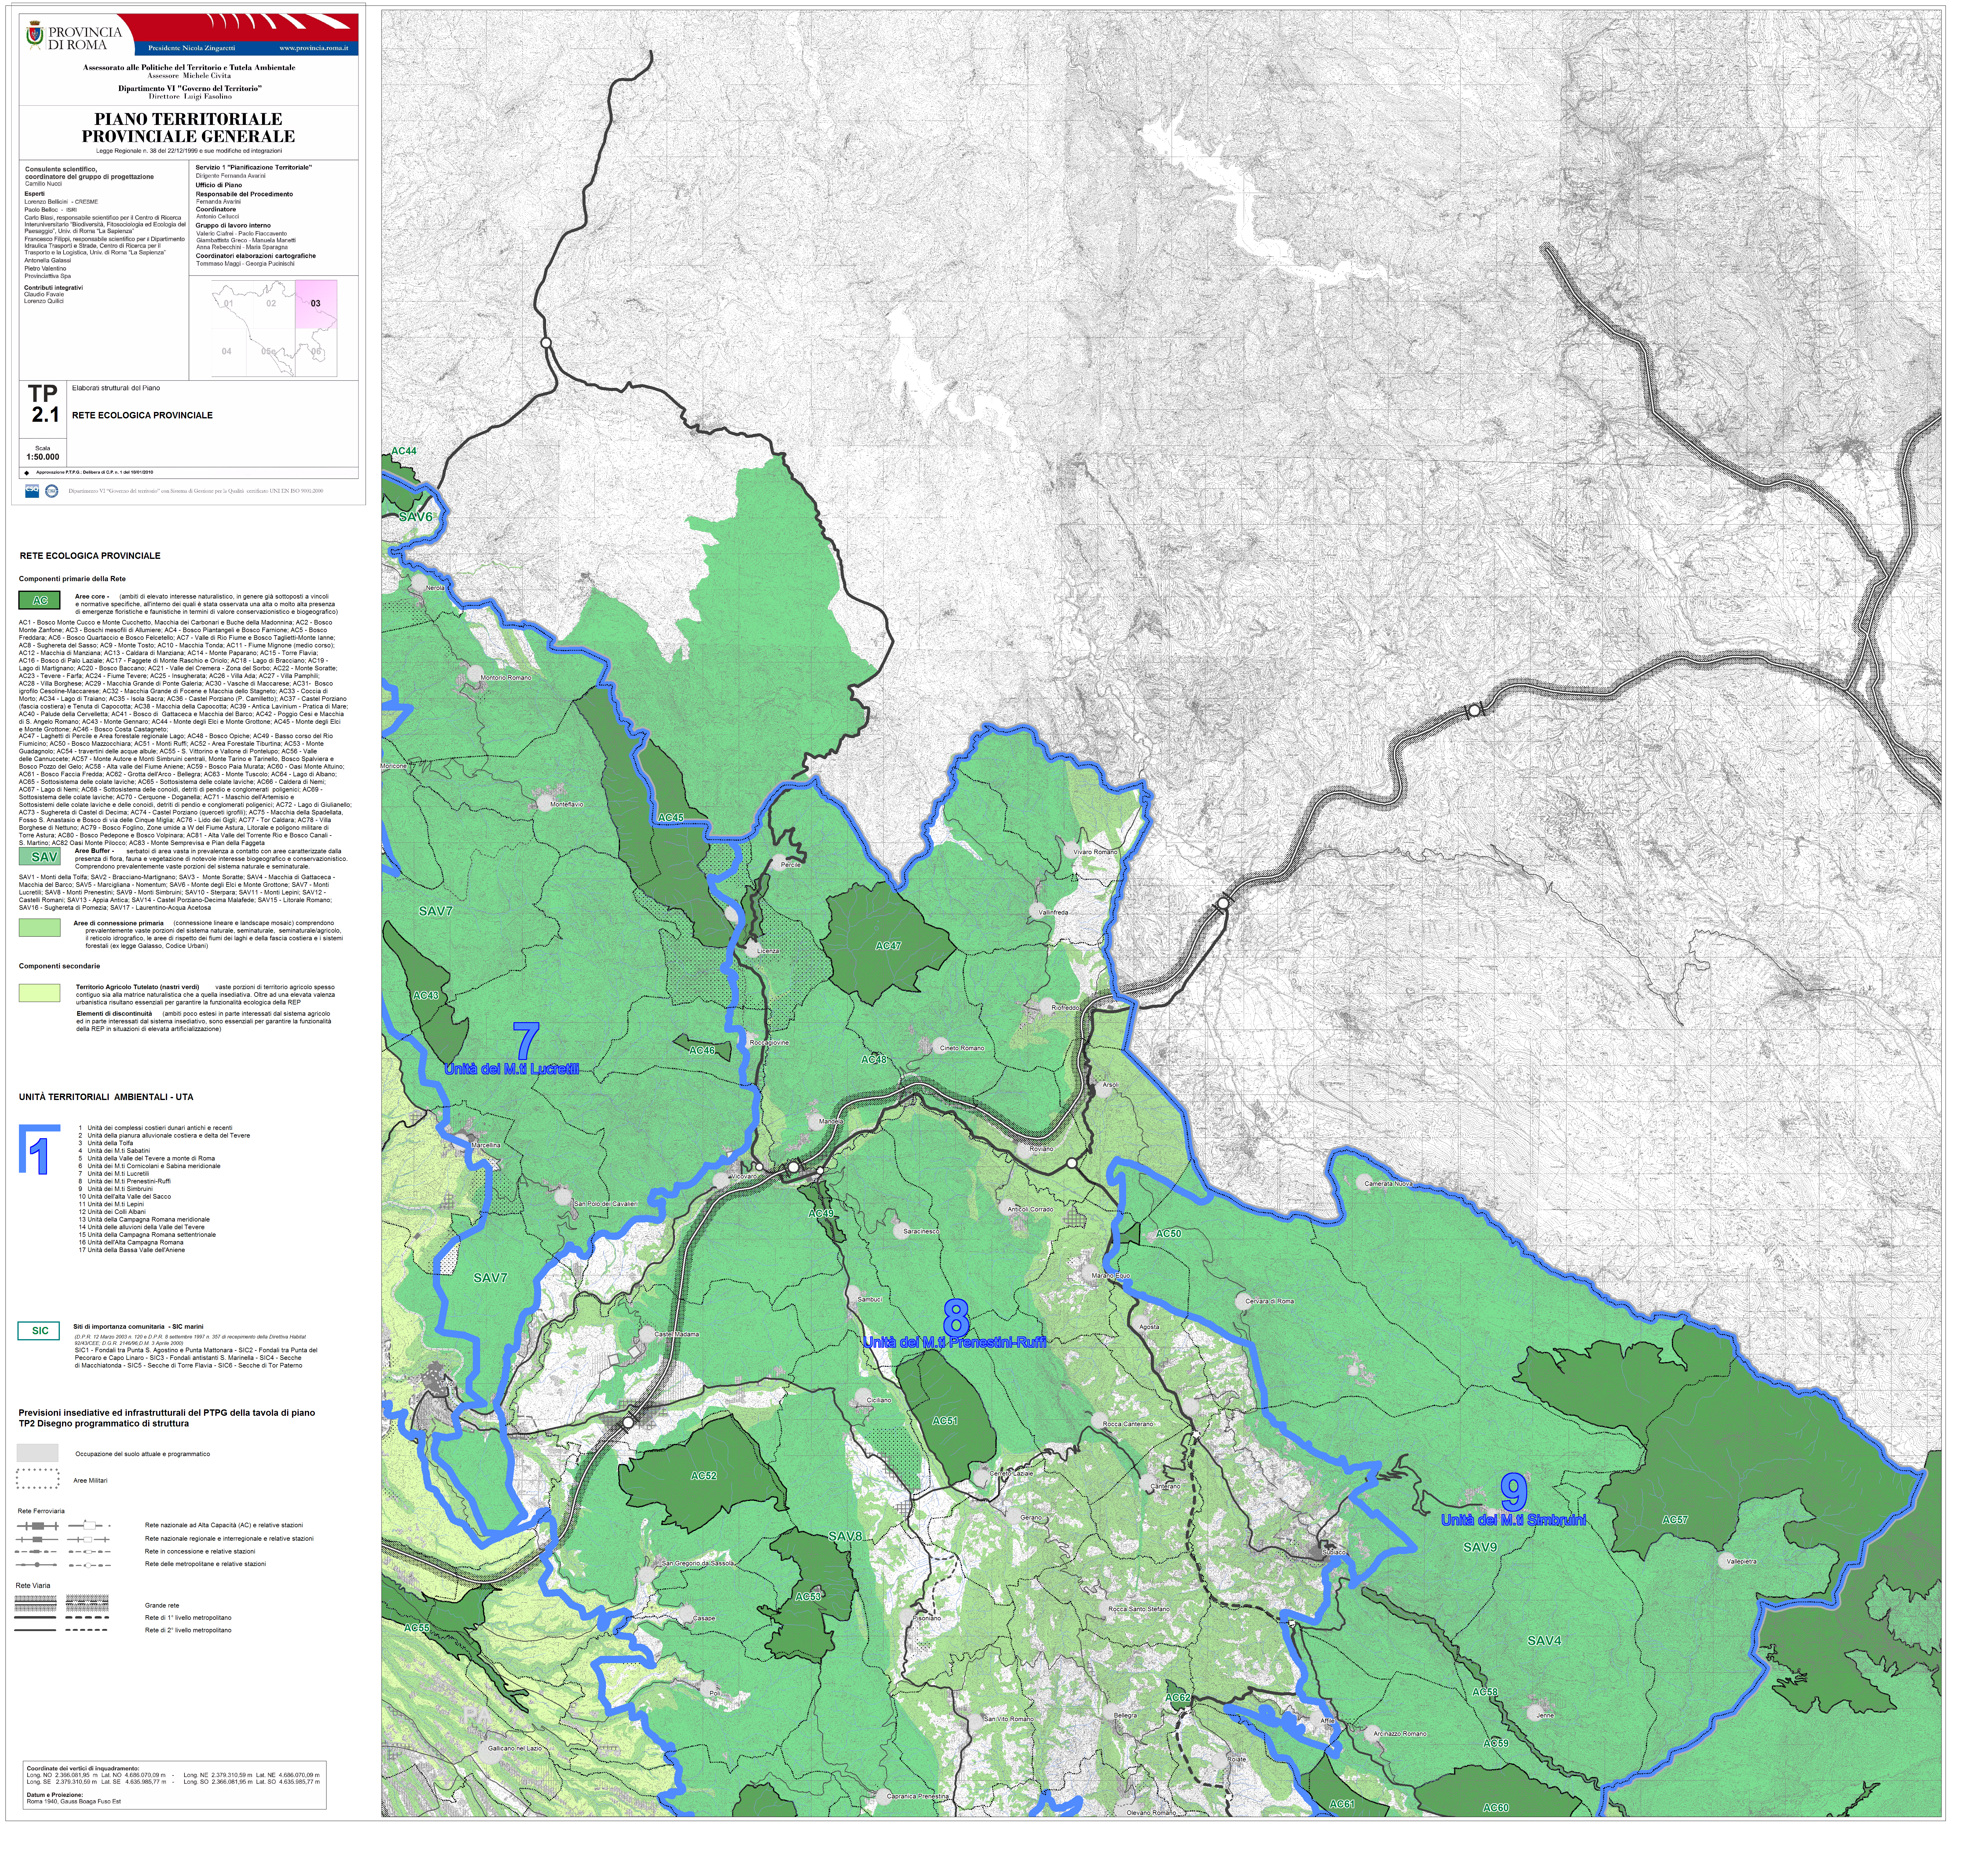1966x1876 pixels.
Task: Click the SAV8 label on map
Action: [845, 1536]
